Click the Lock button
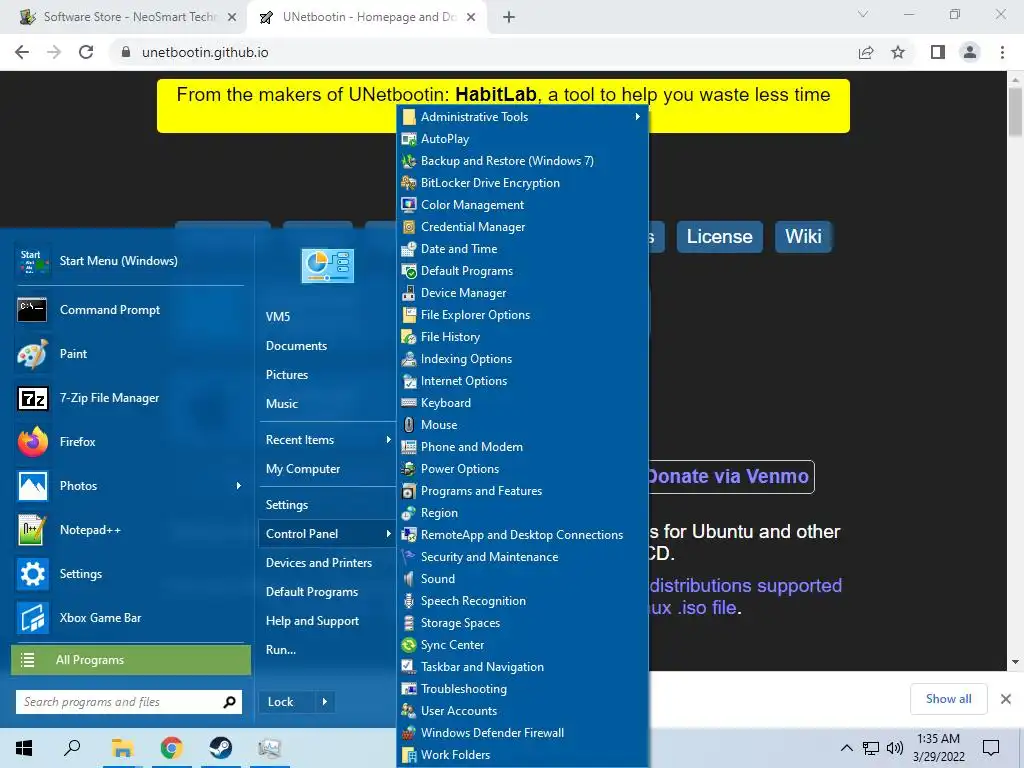The width and height of the screenshot is (1024, 768). point(287,702)
